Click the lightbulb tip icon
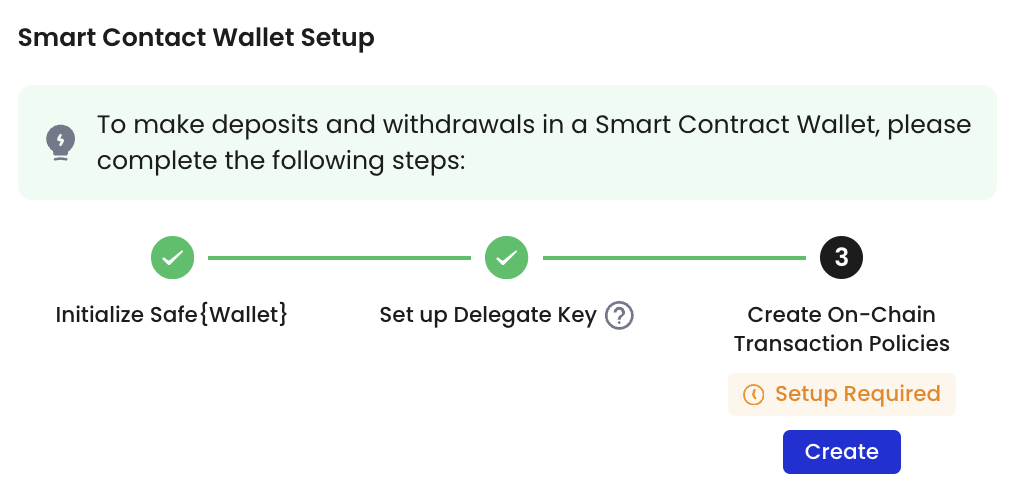Screen dimensions: 1018x498 pos(60,142)
